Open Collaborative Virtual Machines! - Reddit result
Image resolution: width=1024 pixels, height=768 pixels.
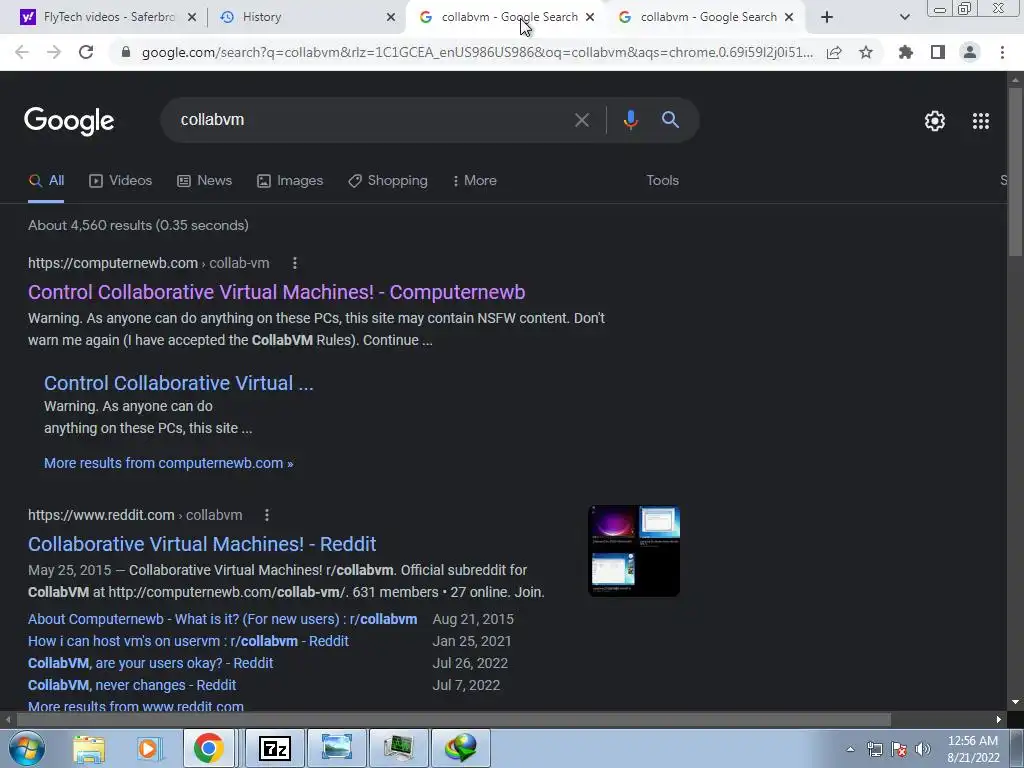[202, 544]
